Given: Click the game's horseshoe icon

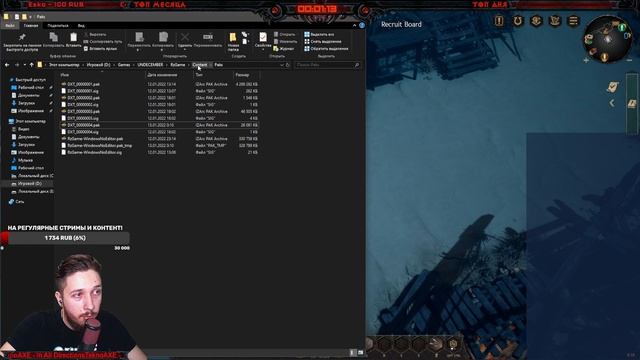Looking at the screenshot, I should click(x=518, y=21).
